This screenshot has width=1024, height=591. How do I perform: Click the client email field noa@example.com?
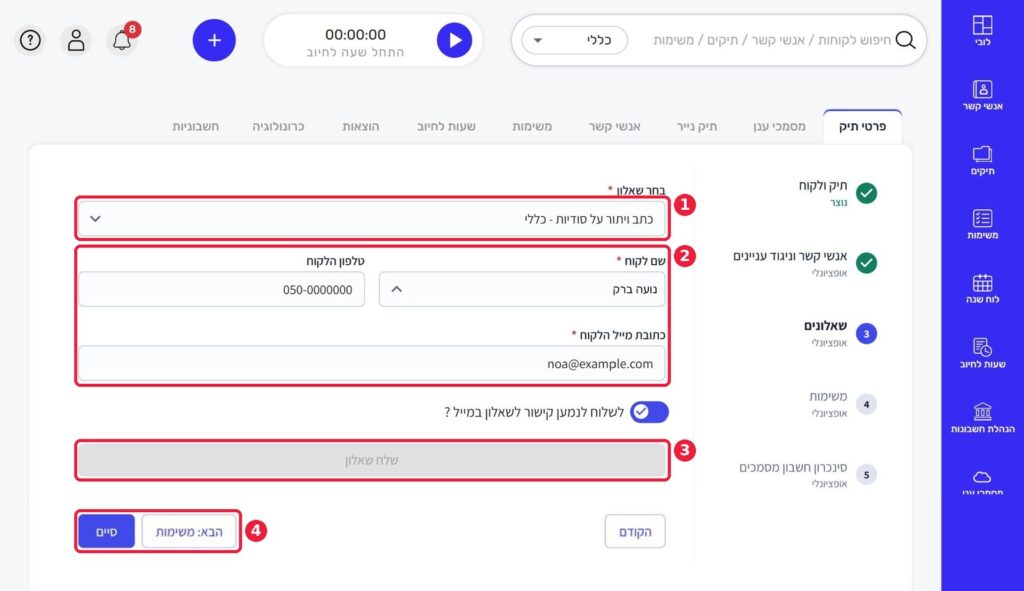click(372, 364)
